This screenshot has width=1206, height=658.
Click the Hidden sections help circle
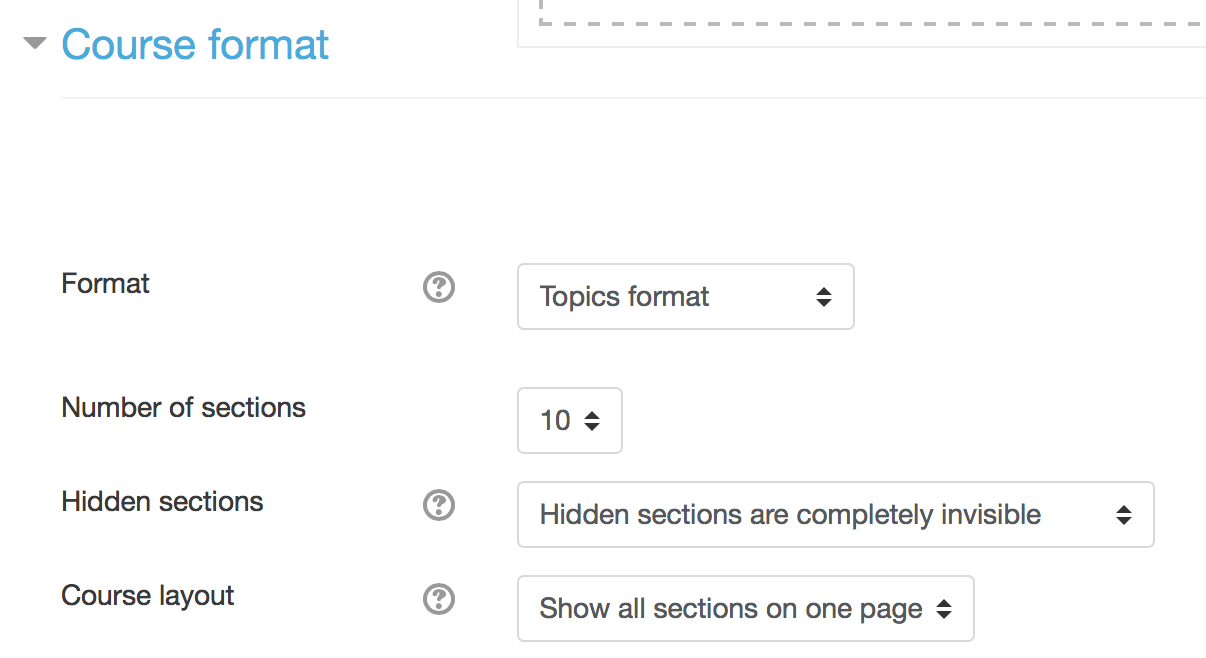438,506
